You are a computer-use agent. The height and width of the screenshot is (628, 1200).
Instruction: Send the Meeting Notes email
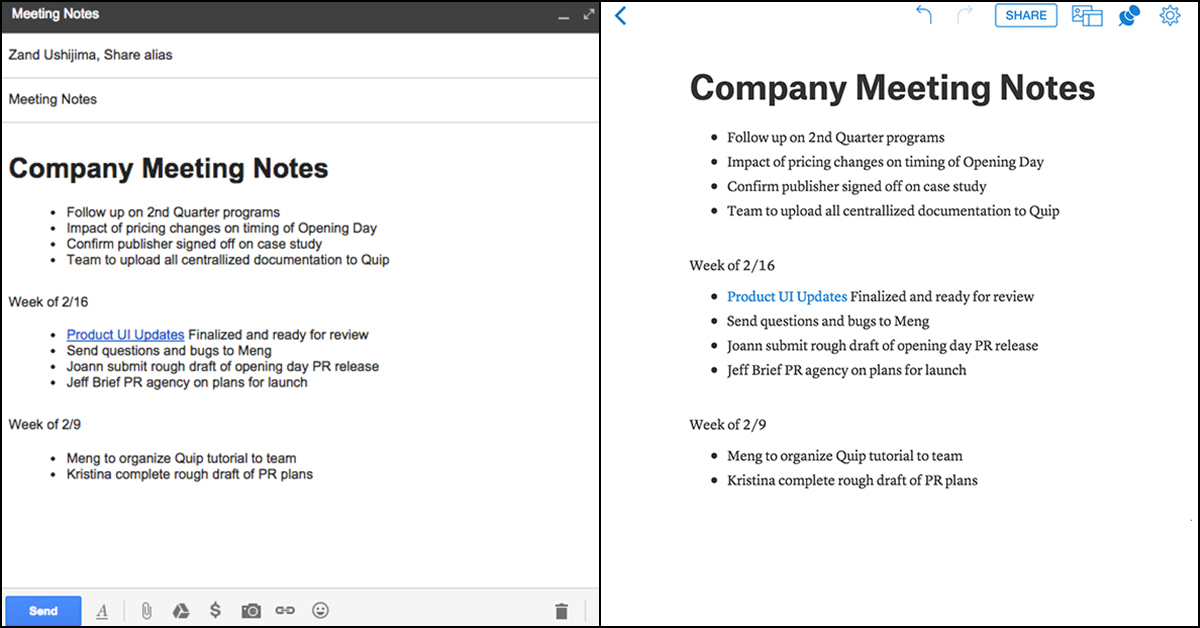click(43, 611)
